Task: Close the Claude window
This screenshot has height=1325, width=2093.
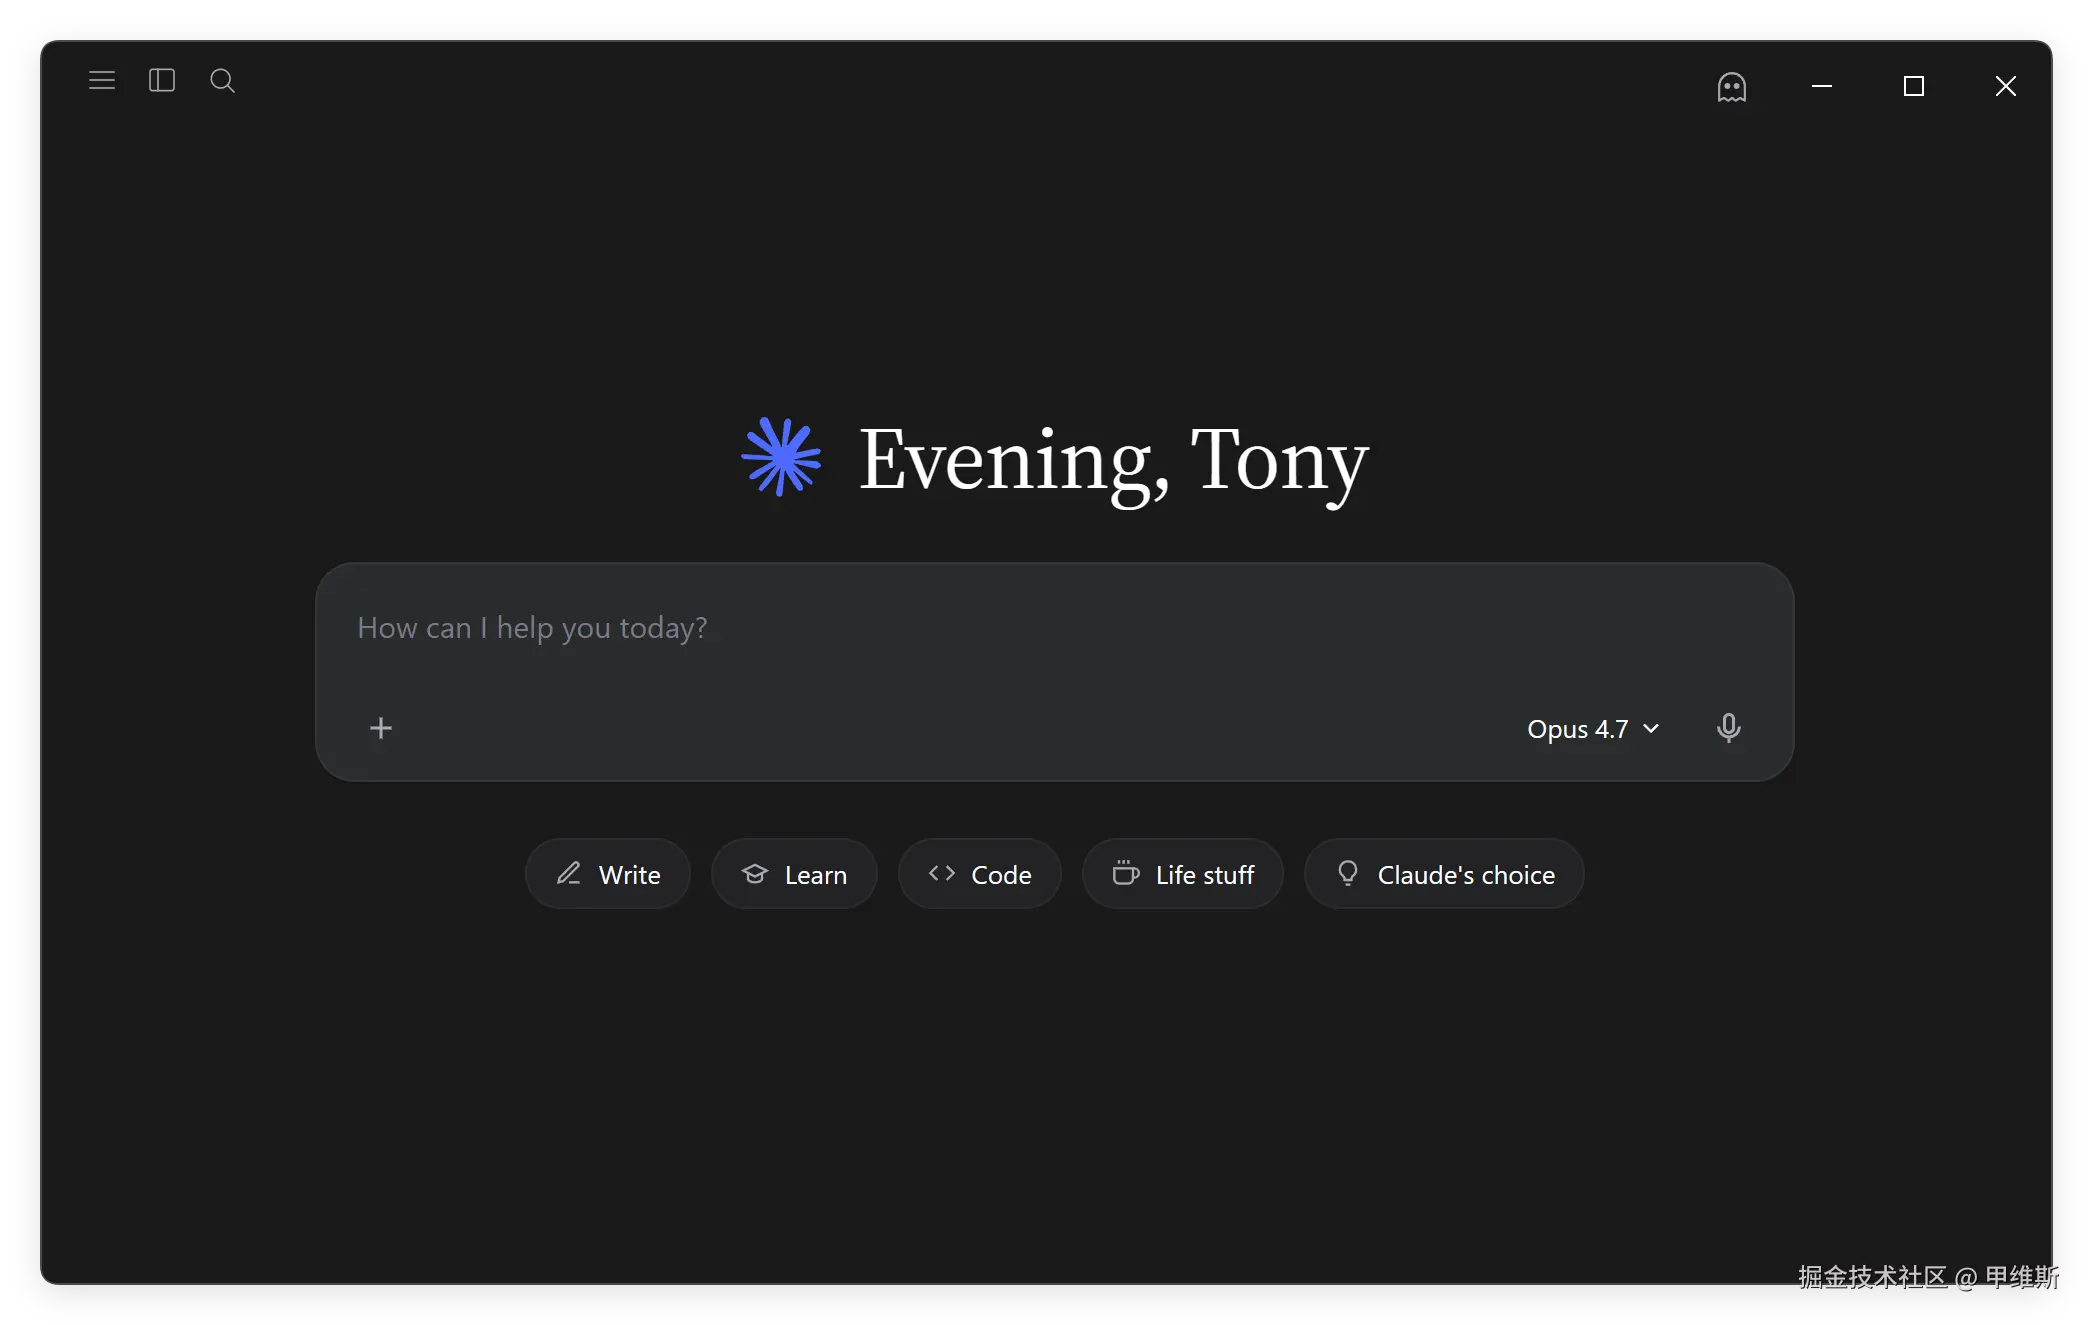Action: [x=2006, y=86]
